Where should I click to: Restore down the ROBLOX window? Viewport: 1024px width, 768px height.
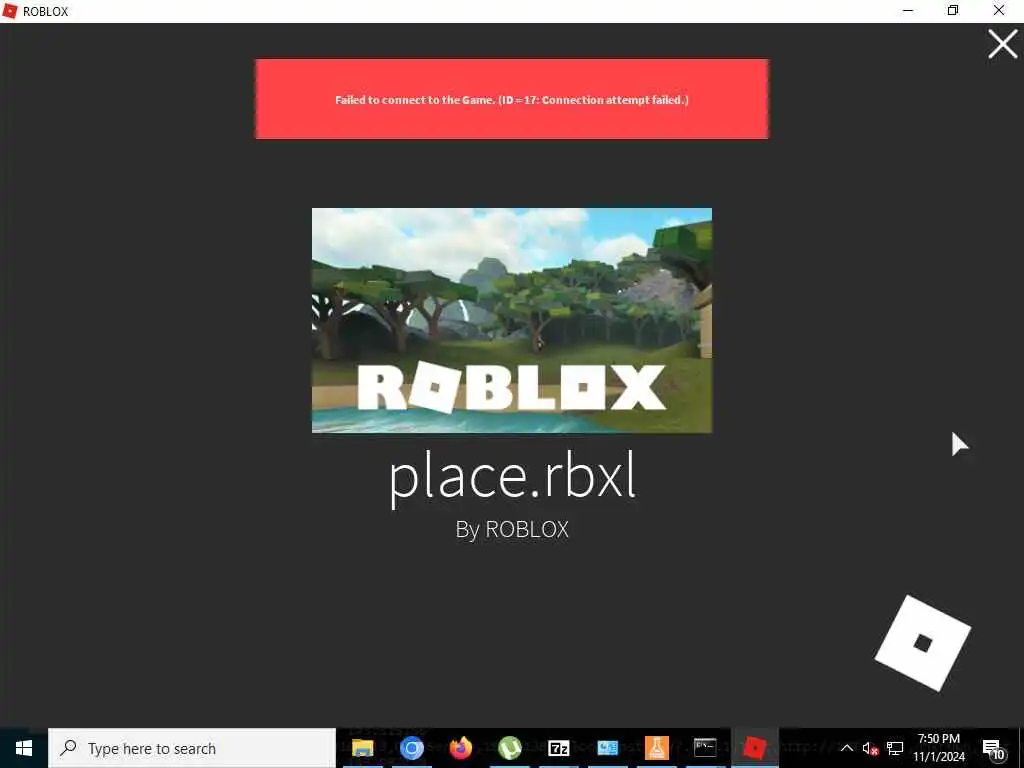(953, 10)
